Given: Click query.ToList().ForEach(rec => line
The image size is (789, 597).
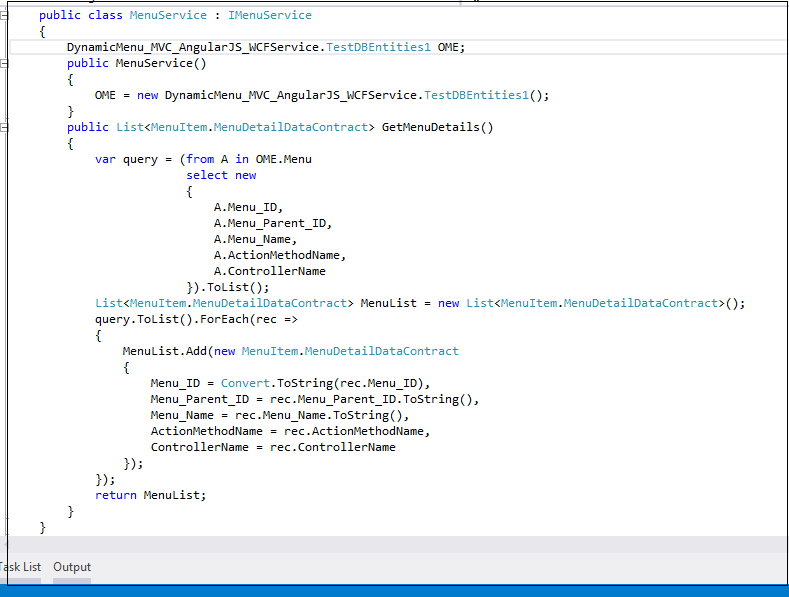Looking at the screenshot, I should coord(196,319).
